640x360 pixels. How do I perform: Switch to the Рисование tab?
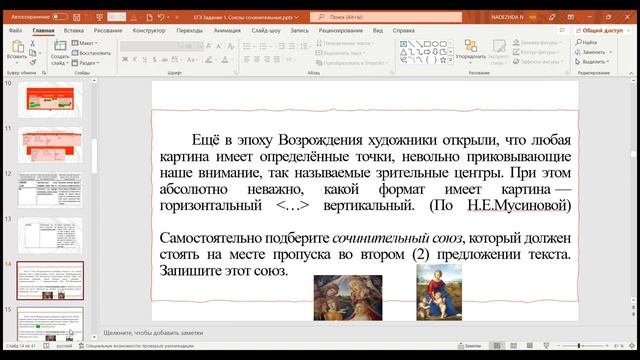(108, 31)
